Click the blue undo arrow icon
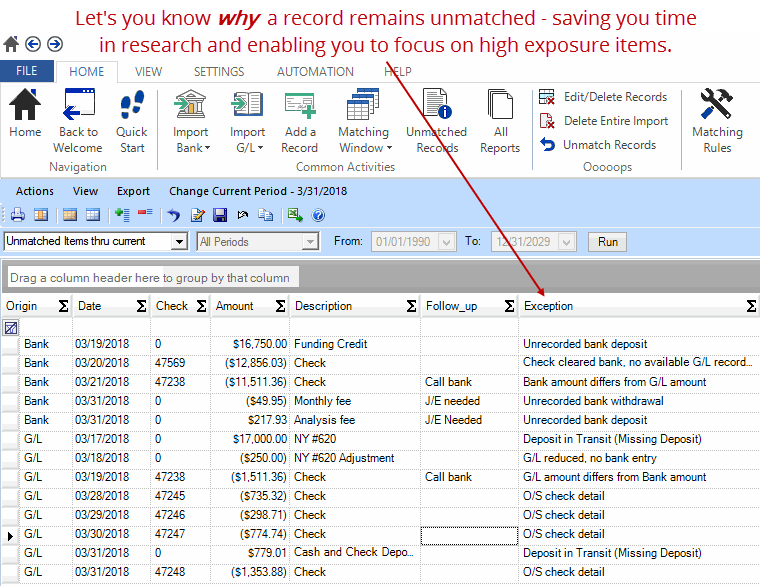 [174, 215]
